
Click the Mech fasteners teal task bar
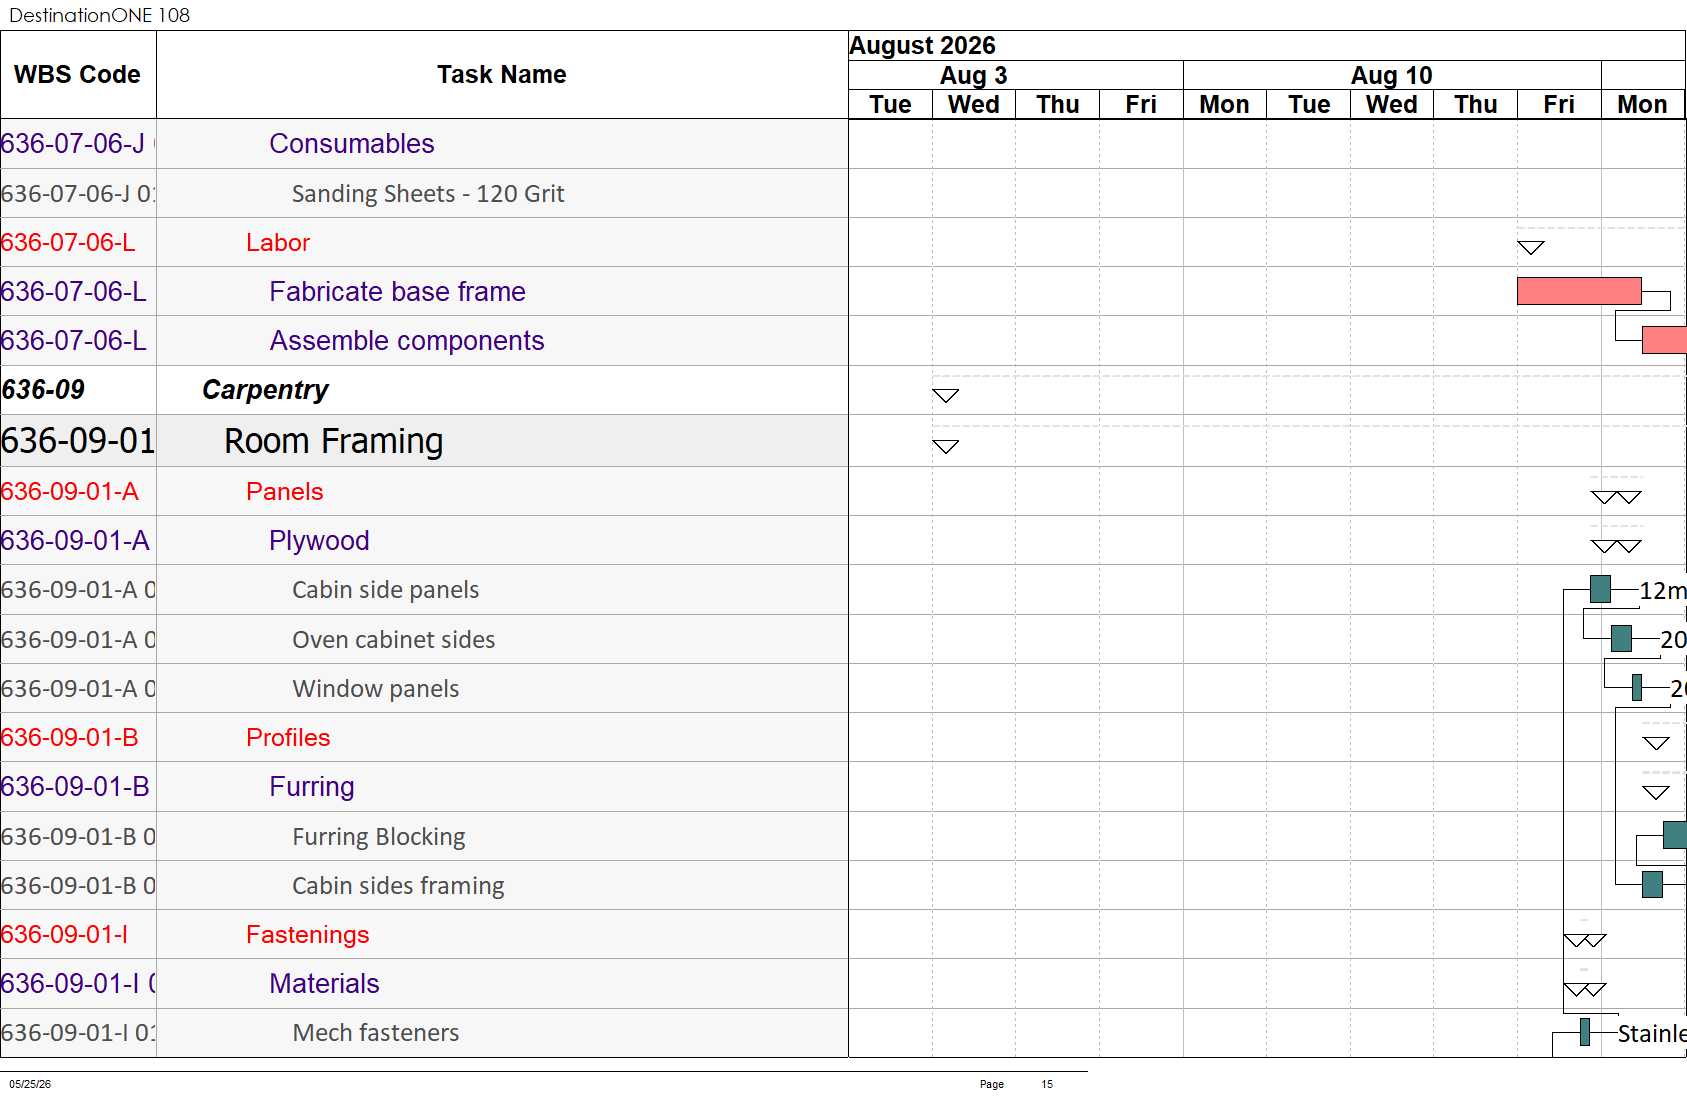pyautogui.click(x=1585, y=1032)
